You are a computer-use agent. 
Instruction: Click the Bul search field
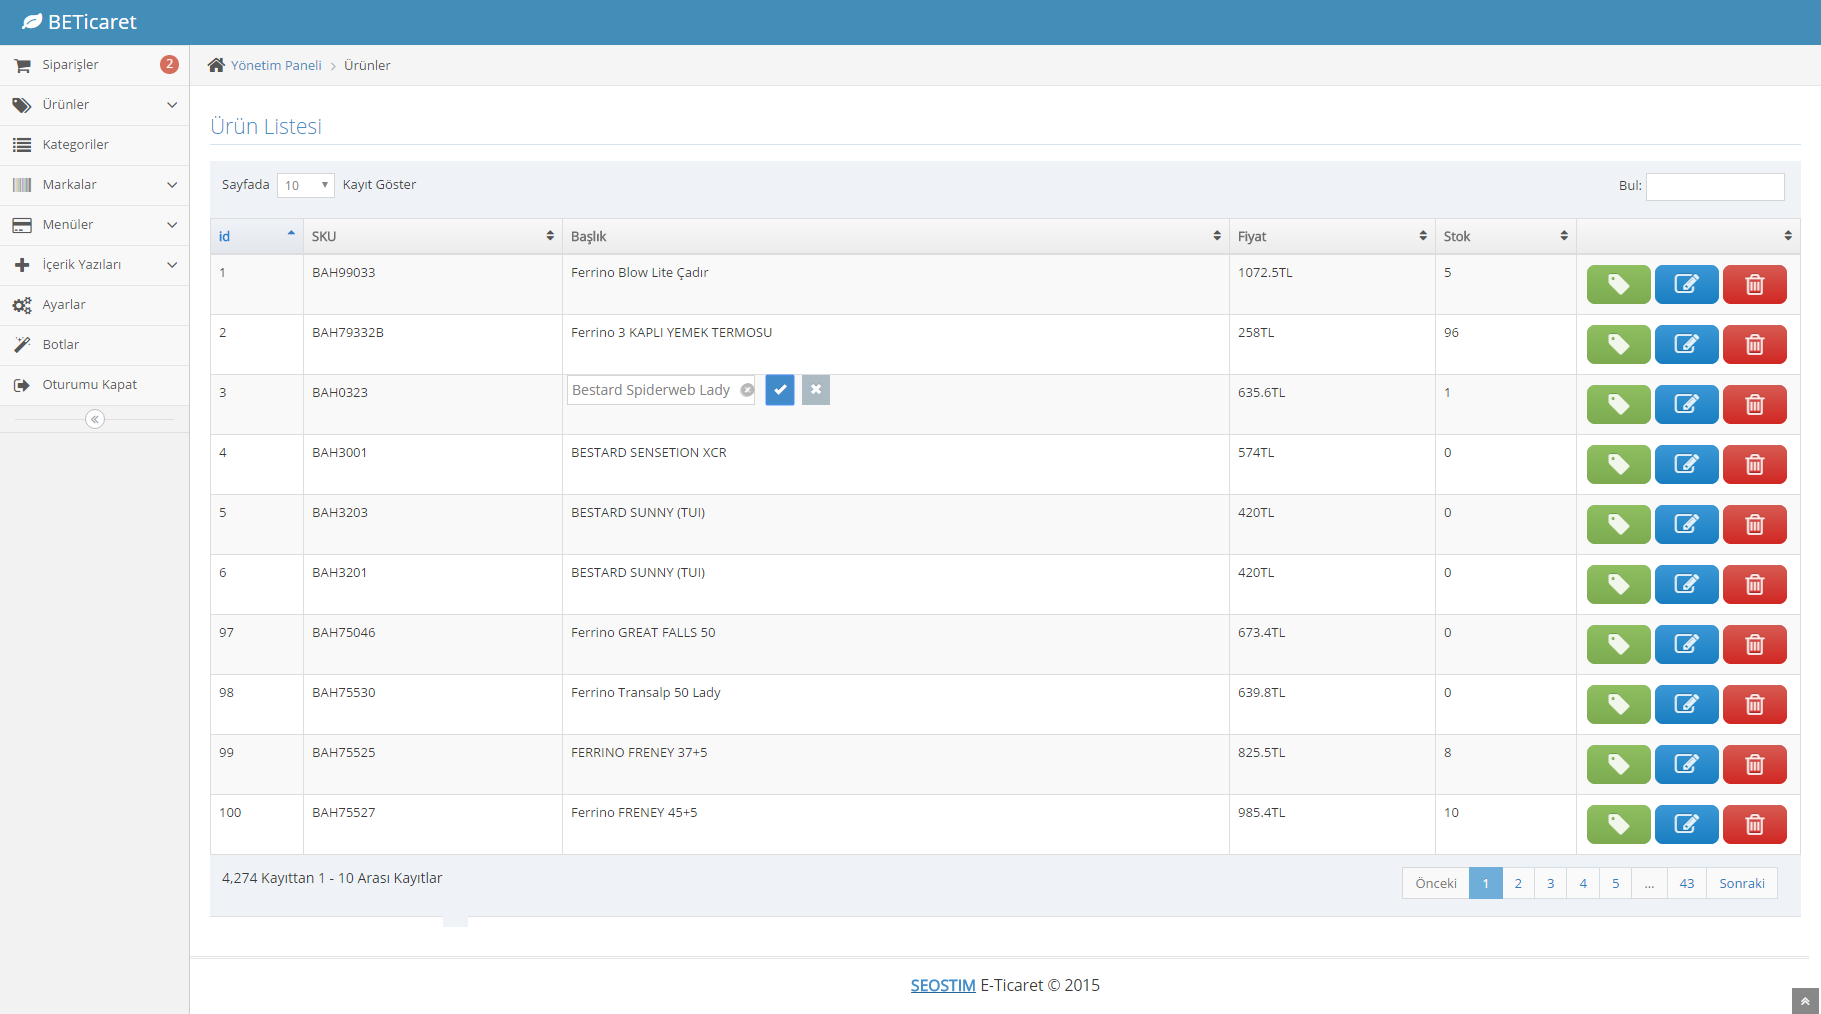pyautogui.click(x=1715, y=186)
